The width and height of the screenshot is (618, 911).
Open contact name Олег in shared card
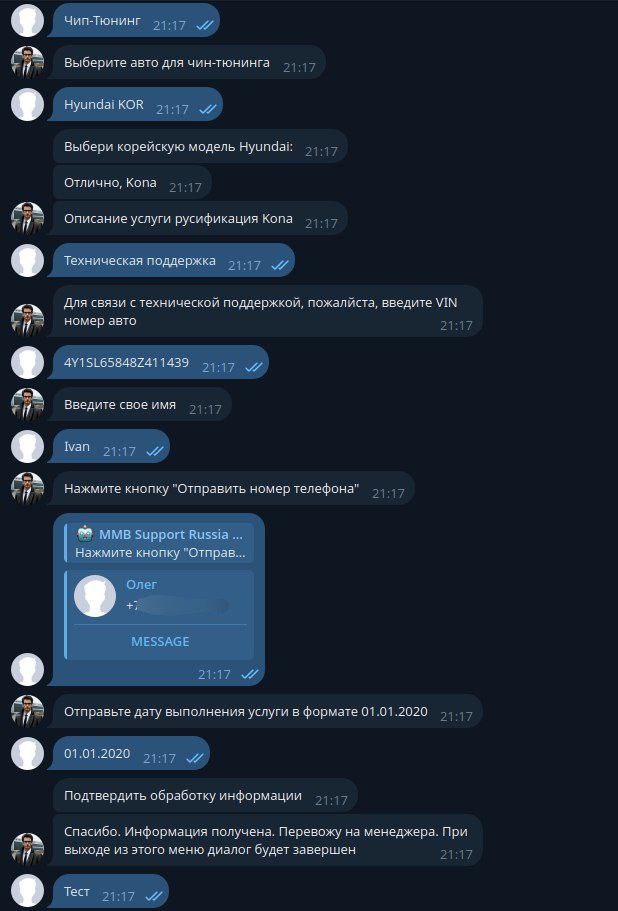pos(142,584)
